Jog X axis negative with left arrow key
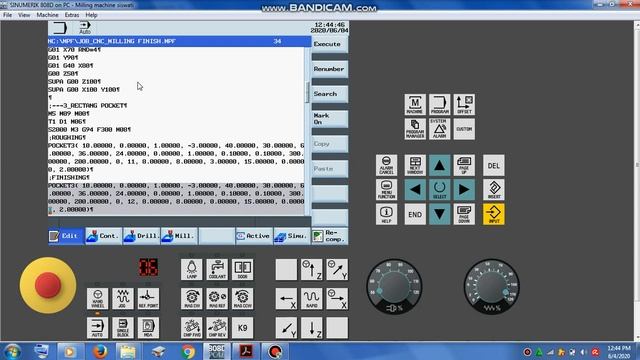 click(286, 298)
